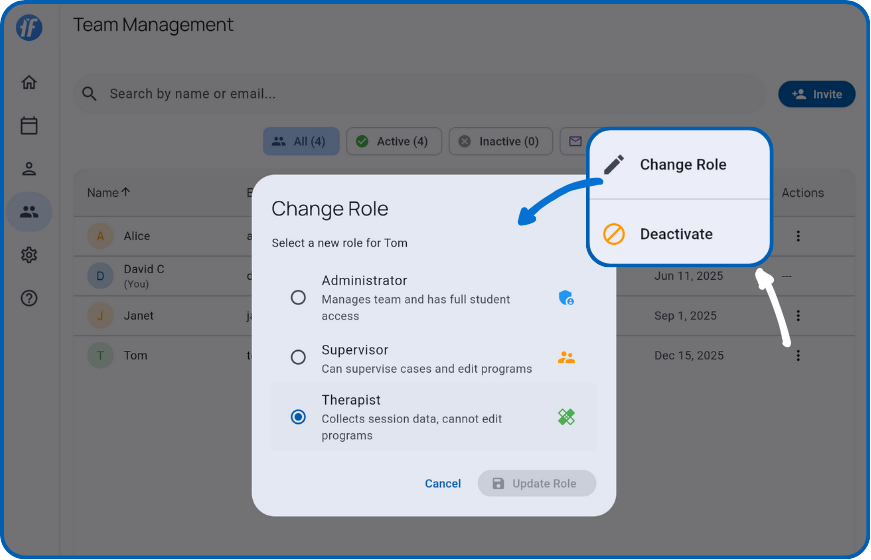Click the name Tom in the table
This screenshot has width=871, height=560.
tap(136, 356)
